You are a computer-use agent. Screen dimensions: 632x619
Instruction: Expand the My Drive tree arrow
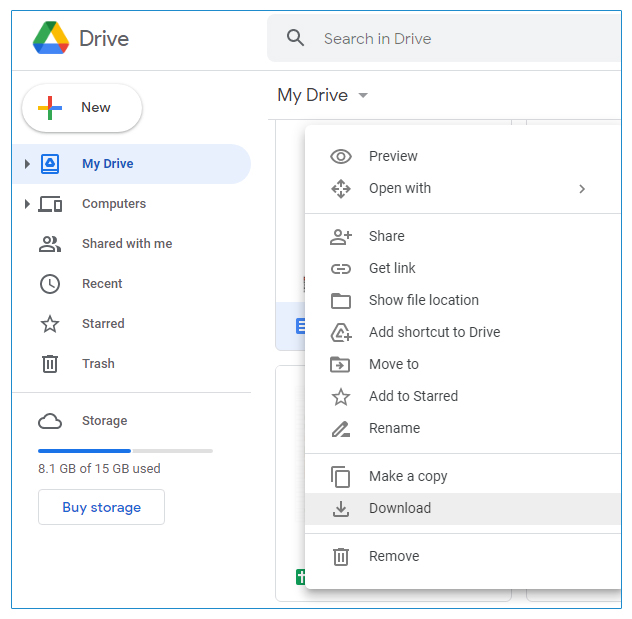coord(27,164)
